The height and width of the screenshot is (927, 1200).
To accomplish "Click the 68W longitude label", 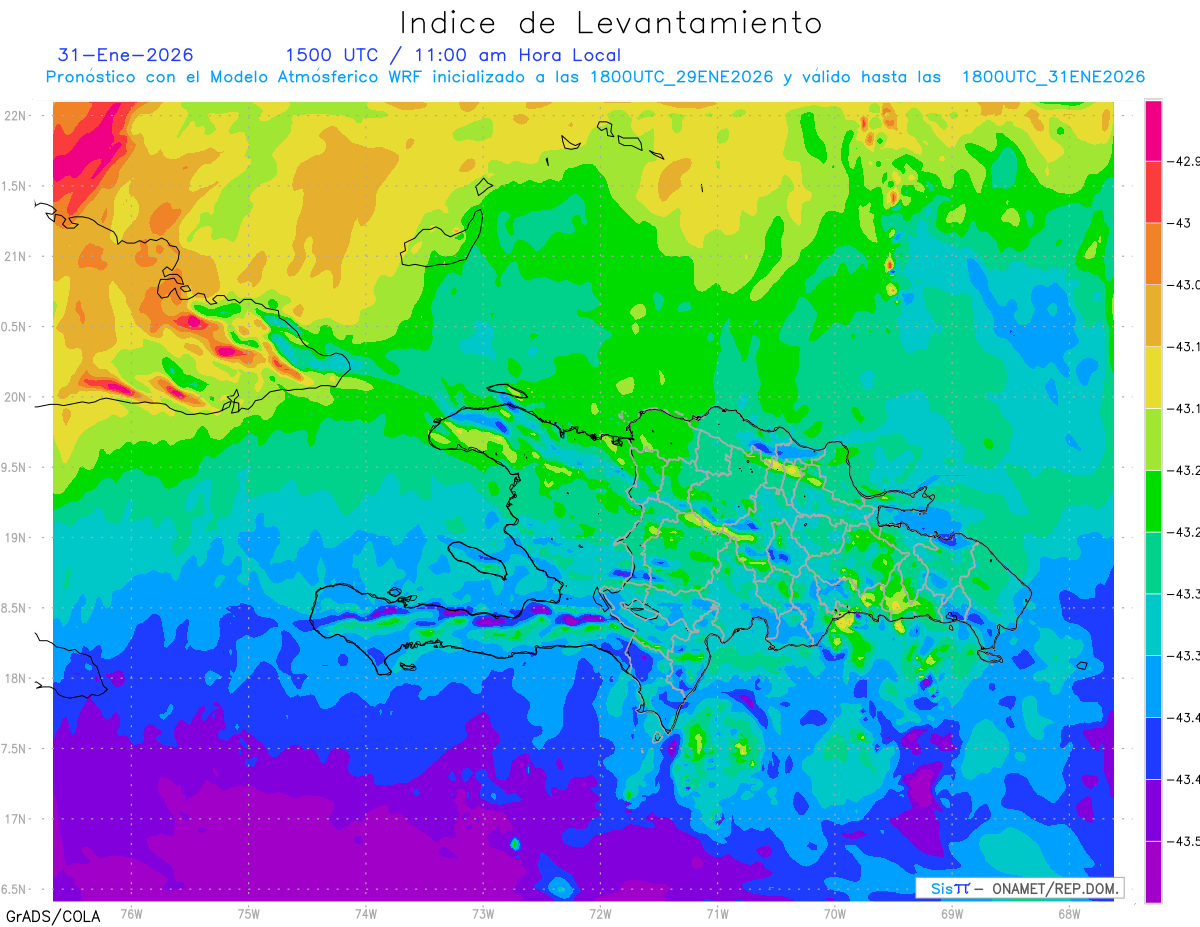I will coord(1069,914).
